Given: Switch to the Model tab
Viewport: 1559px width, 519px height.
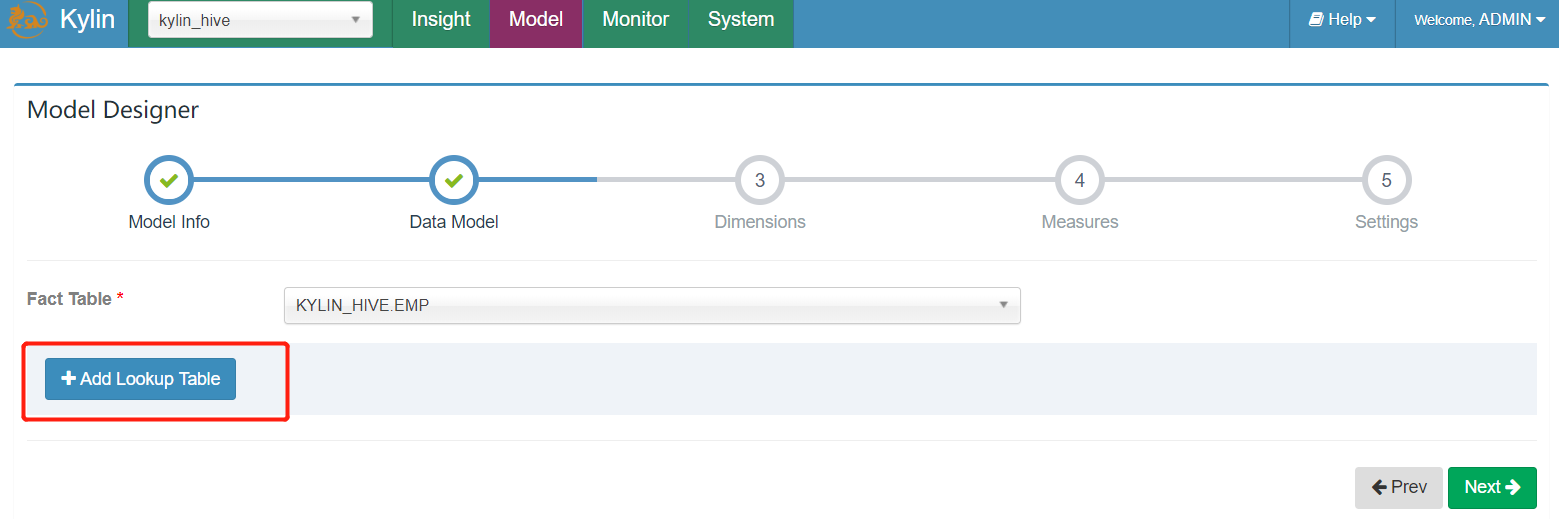Looking at the screenshot, I should (536, 20).
